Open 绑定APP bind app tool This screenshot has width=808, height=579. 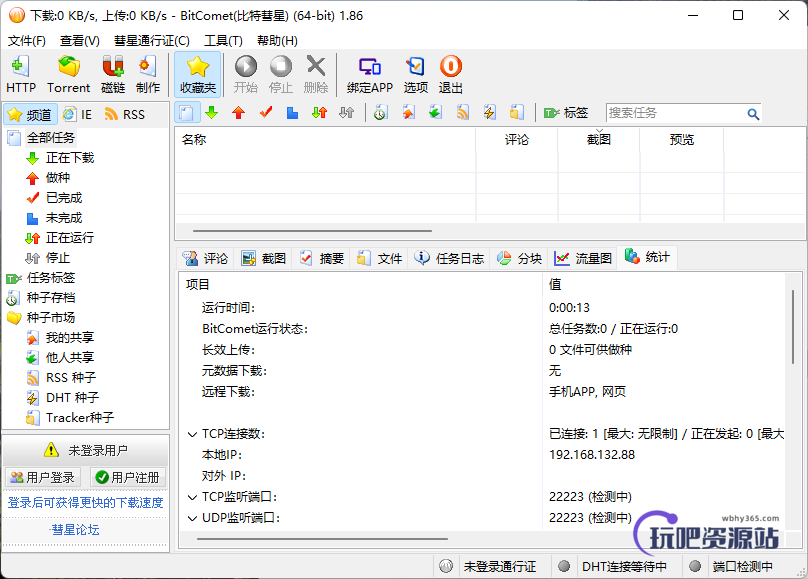(369, 74)
